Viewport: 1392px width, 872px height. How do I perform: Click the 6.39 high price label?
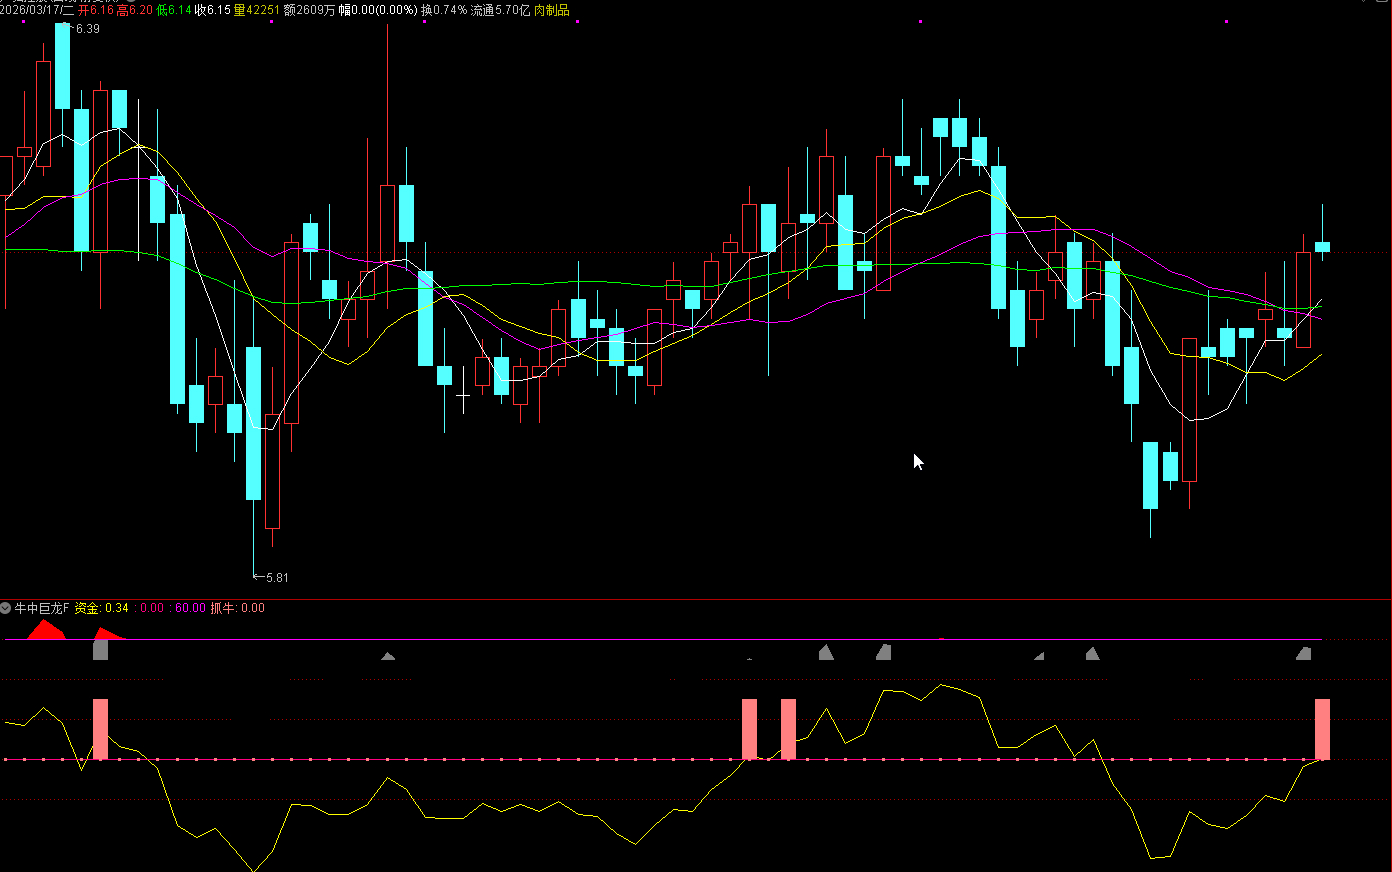click(87, 29)
